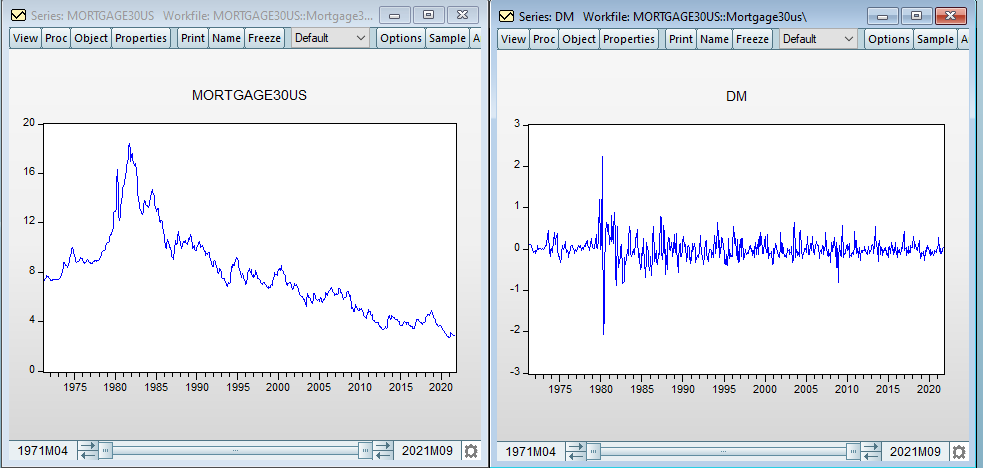Click Name button in DM window
Screen dimensions: 983x468
714,39
